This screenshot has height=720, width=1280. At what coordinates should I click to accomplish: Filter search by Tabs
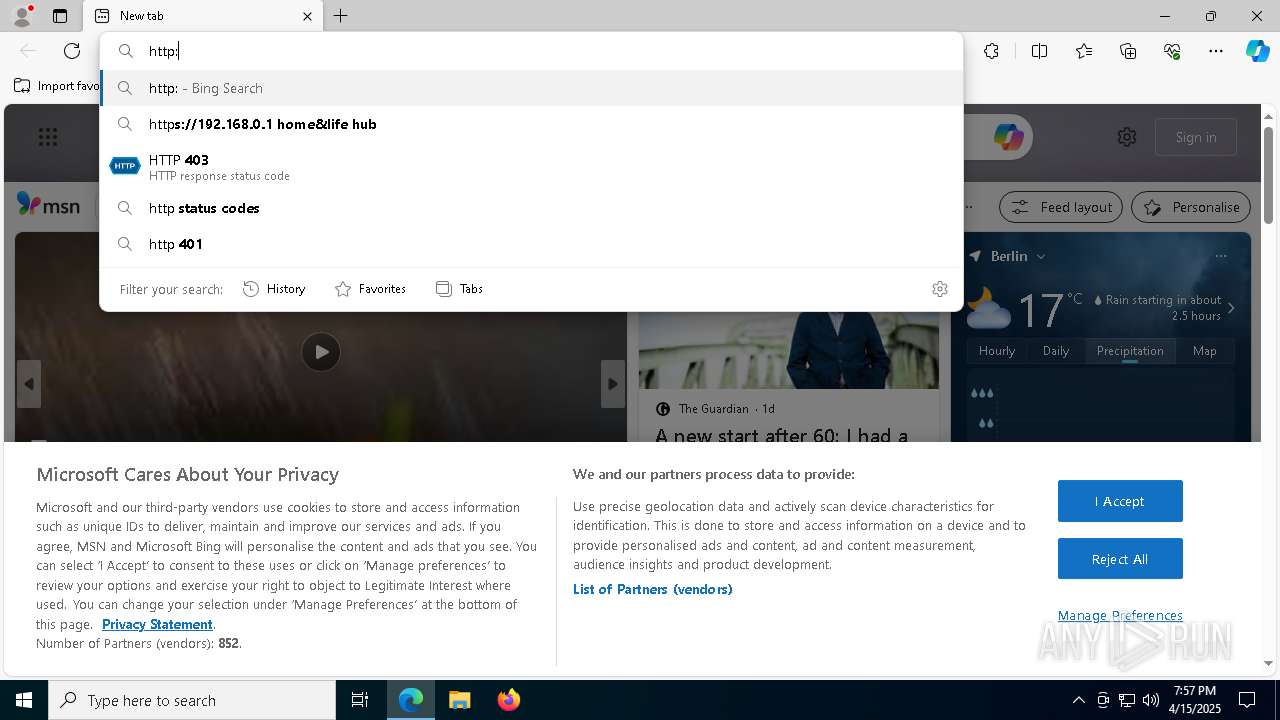pyautogui.click(x=459, y=289)
